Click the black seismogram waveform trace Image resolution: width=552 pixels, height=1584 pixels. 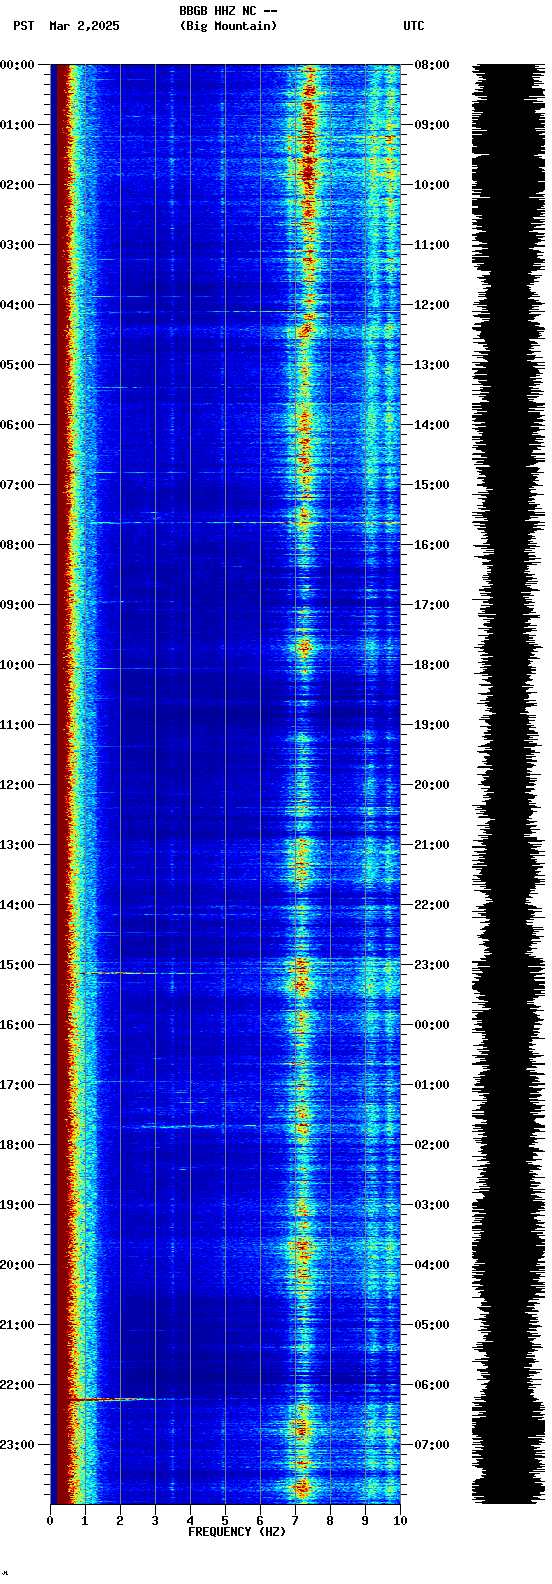coord(508,784)
